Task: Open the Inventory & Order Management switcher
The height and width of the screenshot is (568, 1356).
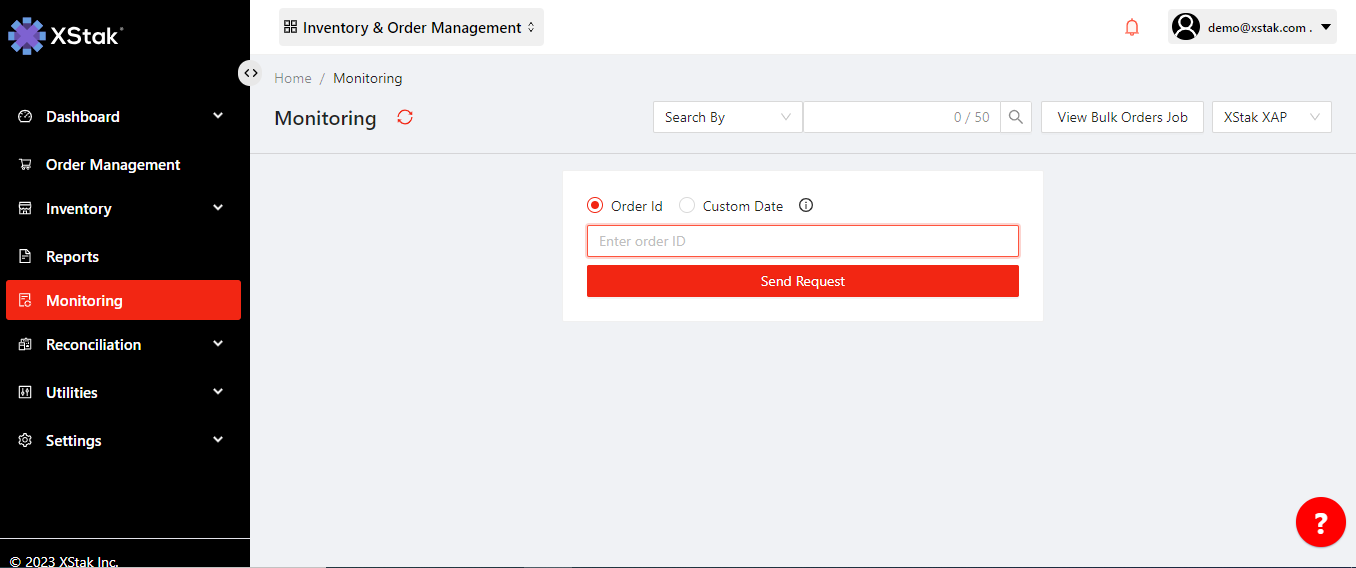Action: point(411,28)
